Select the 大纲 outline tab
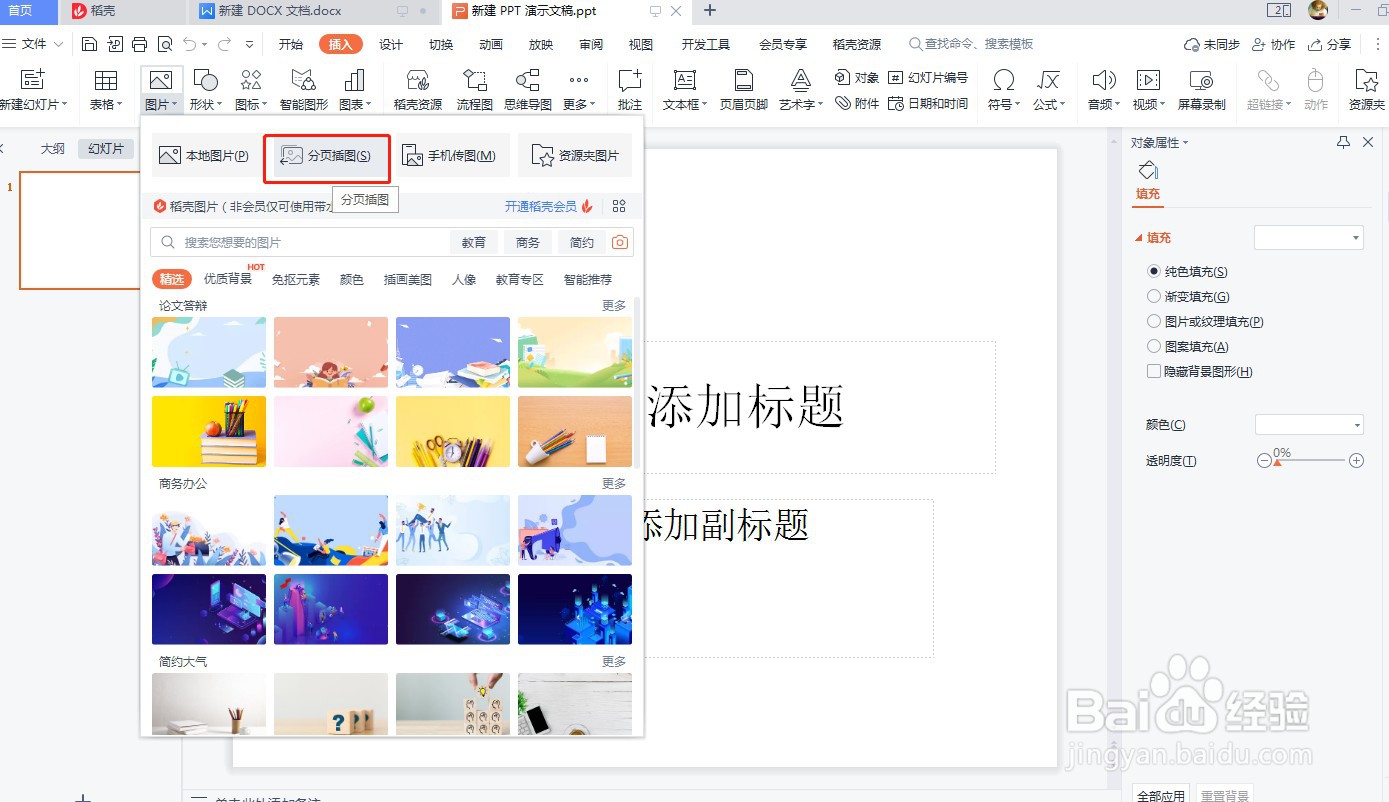Image resolution: width=1389 pixels, height=802 pixels. pos(53,148)
